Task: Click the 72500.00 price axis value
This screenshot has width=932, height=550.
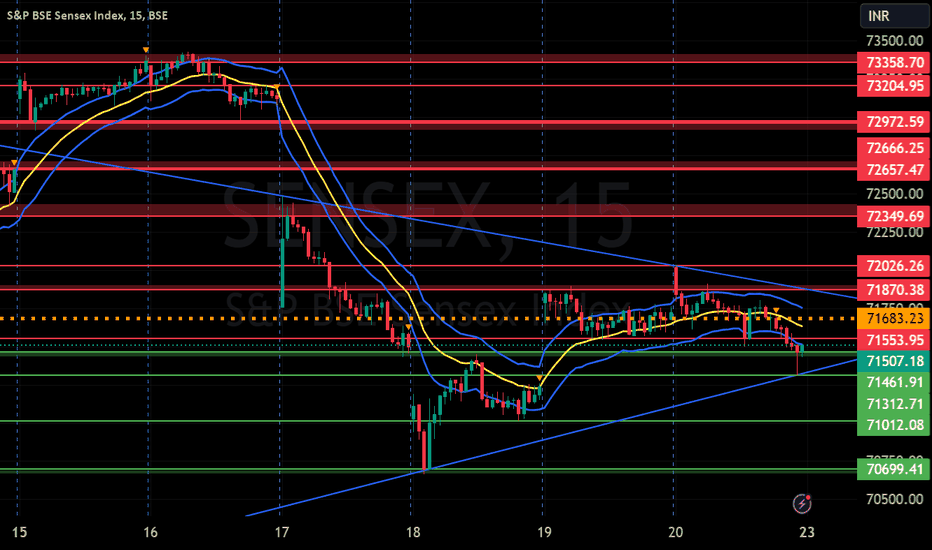Action: tap(894, 194)
